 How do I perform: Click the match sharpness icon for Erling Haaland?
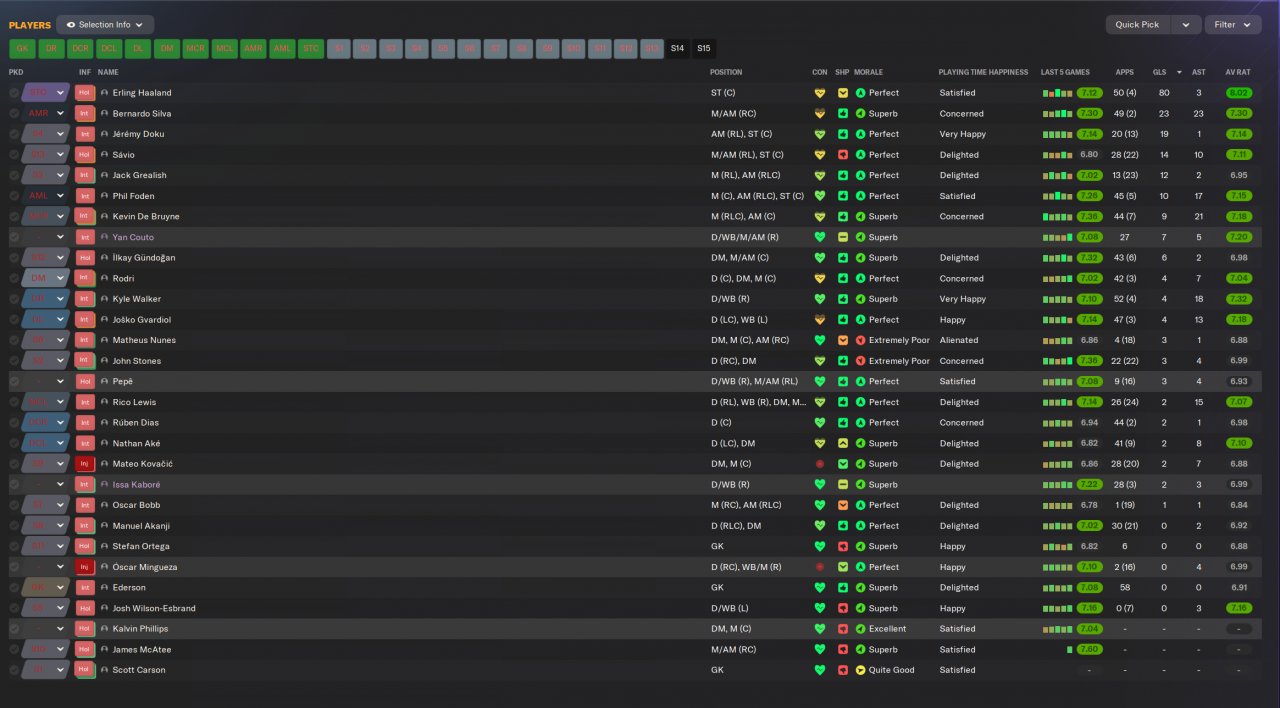pyautogui.click(x=843, y=93)
